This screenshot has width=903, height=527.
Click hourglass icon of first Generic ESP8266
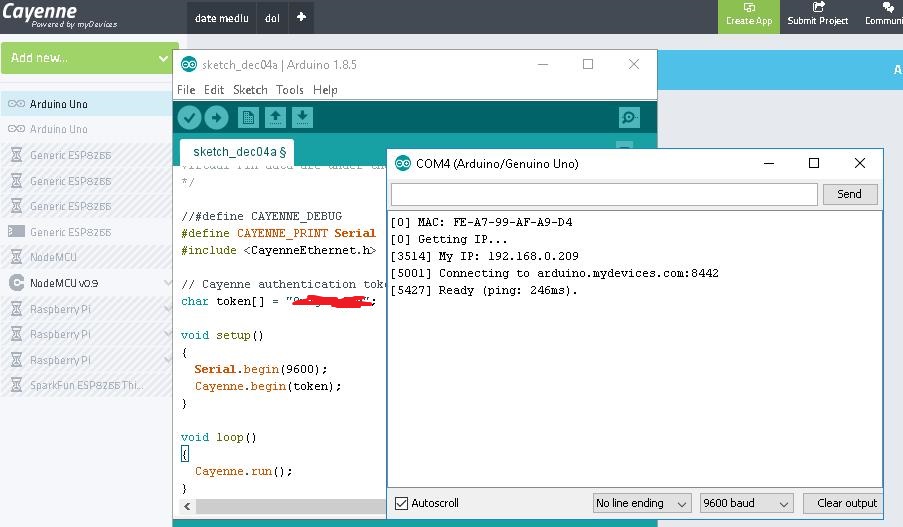[x=17, y=155]
